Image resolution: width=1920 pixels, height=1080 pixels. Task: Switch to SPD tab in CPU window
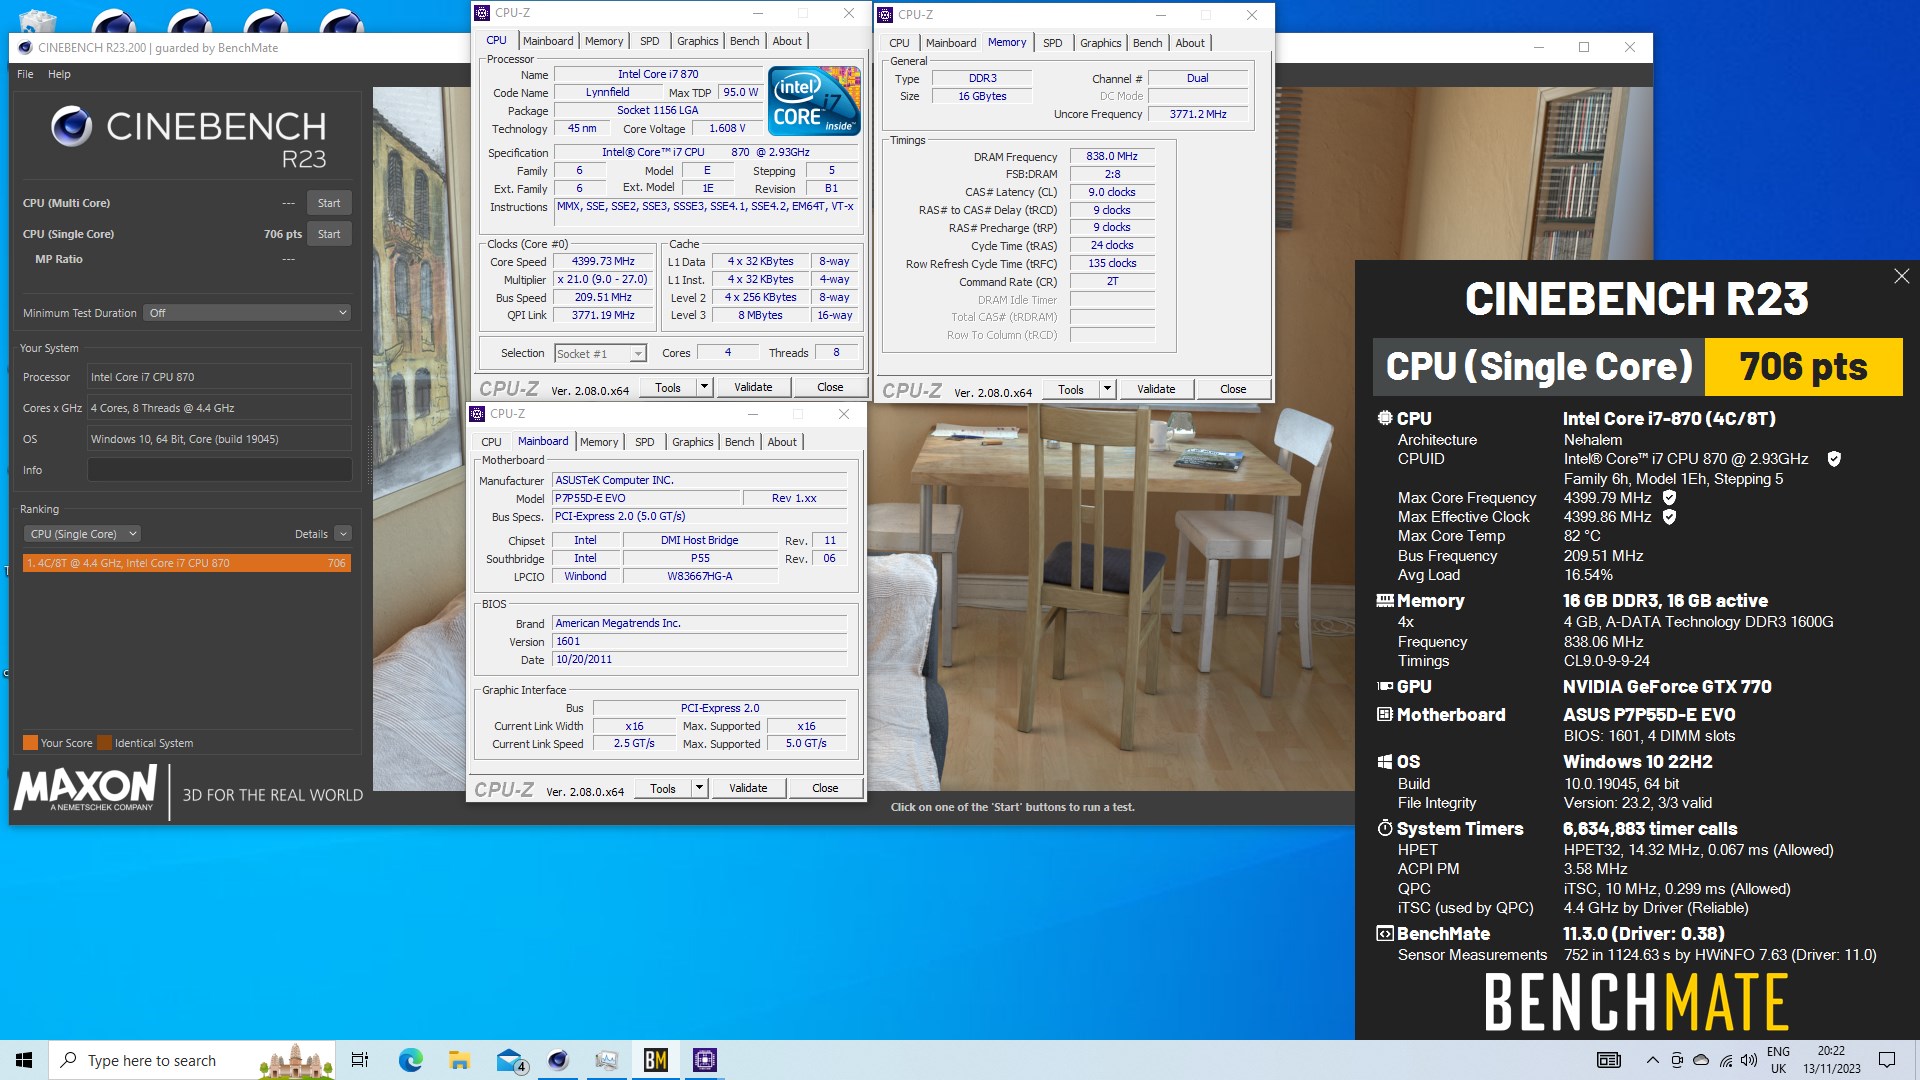point(650,41)
